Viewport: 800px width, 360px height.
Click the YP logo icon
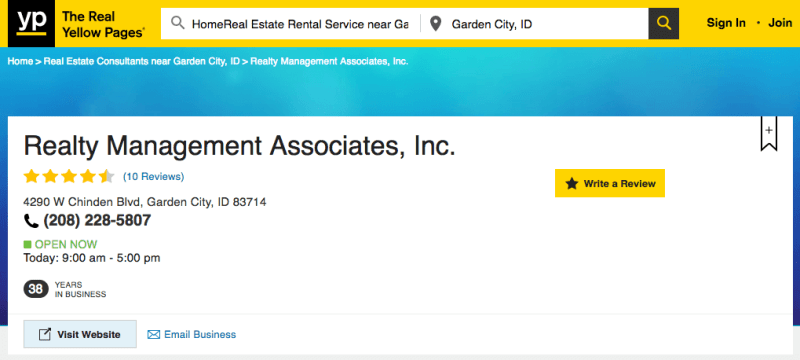tap(31, 23)
